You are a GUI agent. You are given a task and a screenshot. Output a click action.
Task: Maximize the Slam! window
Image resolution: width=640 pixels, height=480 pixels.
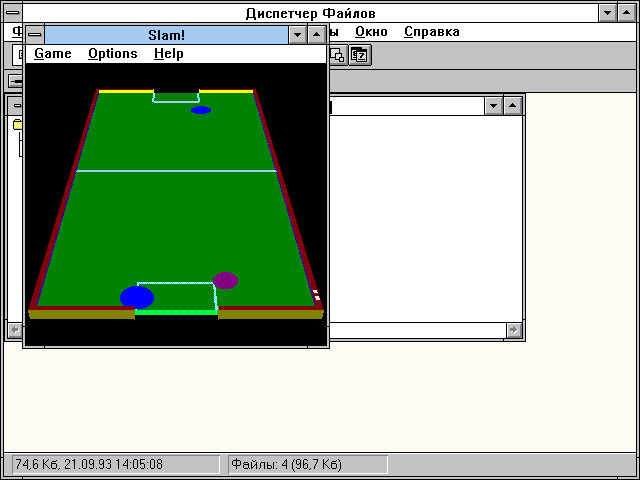pyautogui.click(x=317, y=35)
